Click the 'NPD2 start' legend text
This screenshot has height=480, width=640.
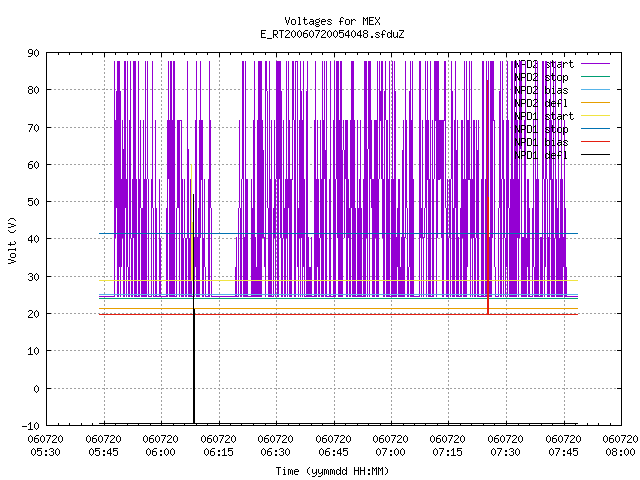(544, 64)
